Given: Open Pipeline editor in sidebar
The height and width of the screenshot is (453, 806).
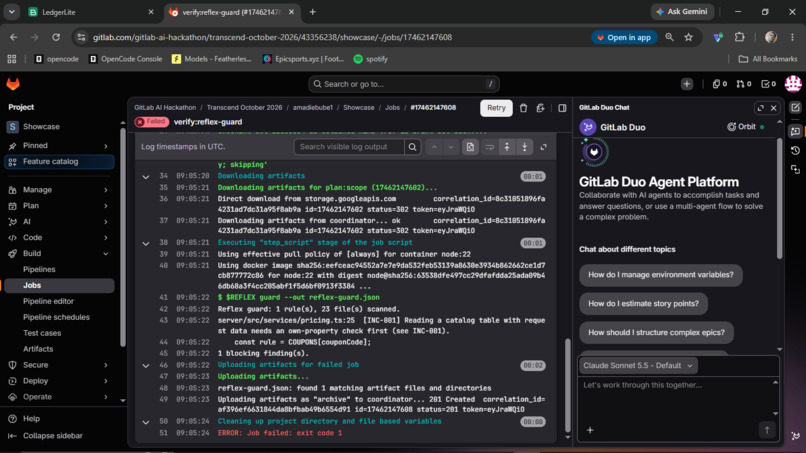Looking at the screenshot, I should pyautogui.click(x=48, y=301).
